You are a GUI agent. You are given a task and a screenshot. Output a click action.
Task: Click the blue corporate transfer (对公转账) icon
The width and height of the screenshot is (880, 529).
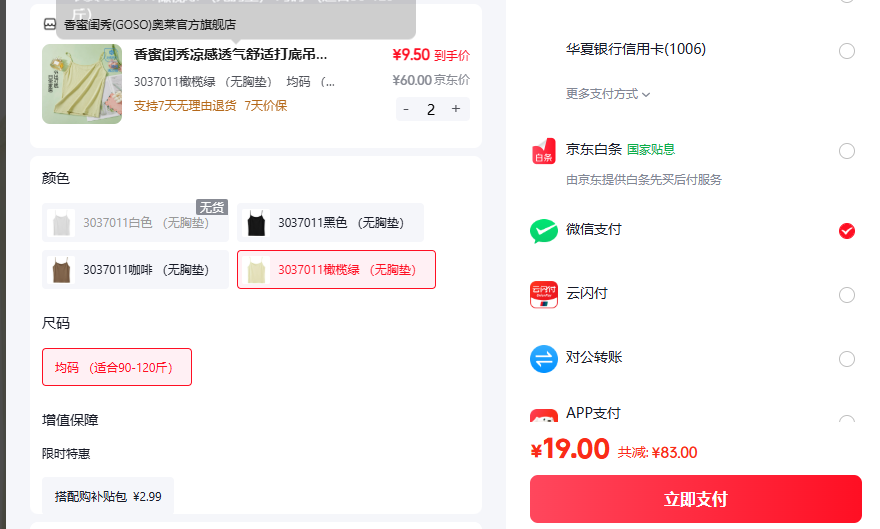tap(544, 359)
